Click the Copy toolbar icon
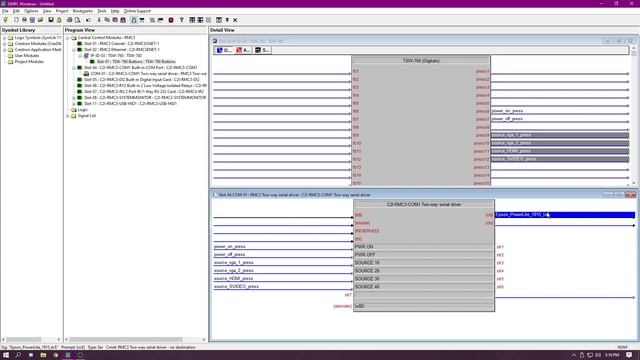 click(x=107, y=20)
